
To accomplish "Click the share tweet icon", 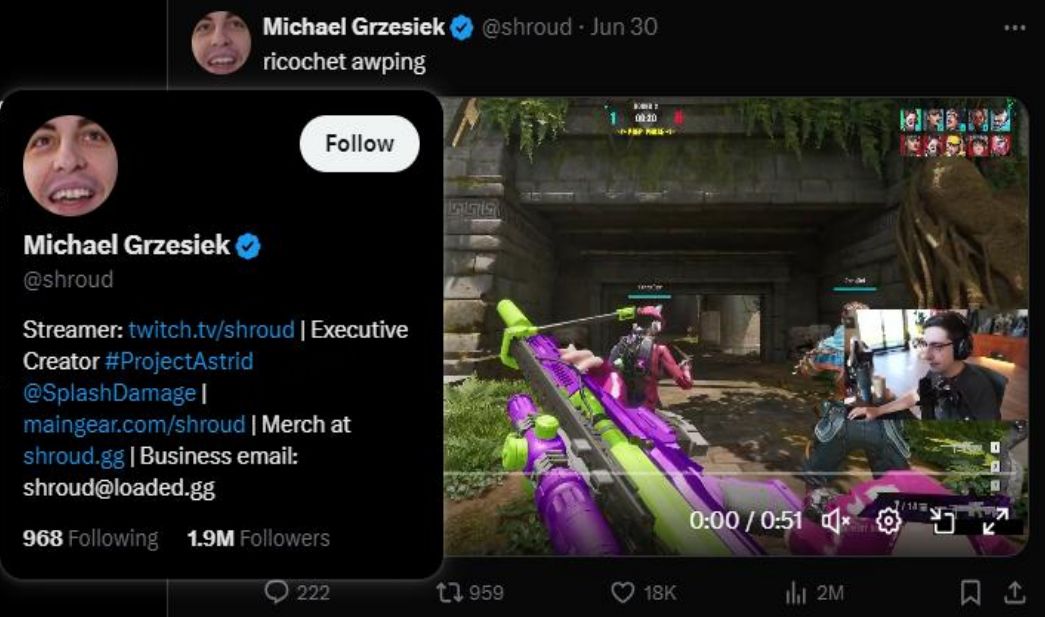I will coord(1014,593).
